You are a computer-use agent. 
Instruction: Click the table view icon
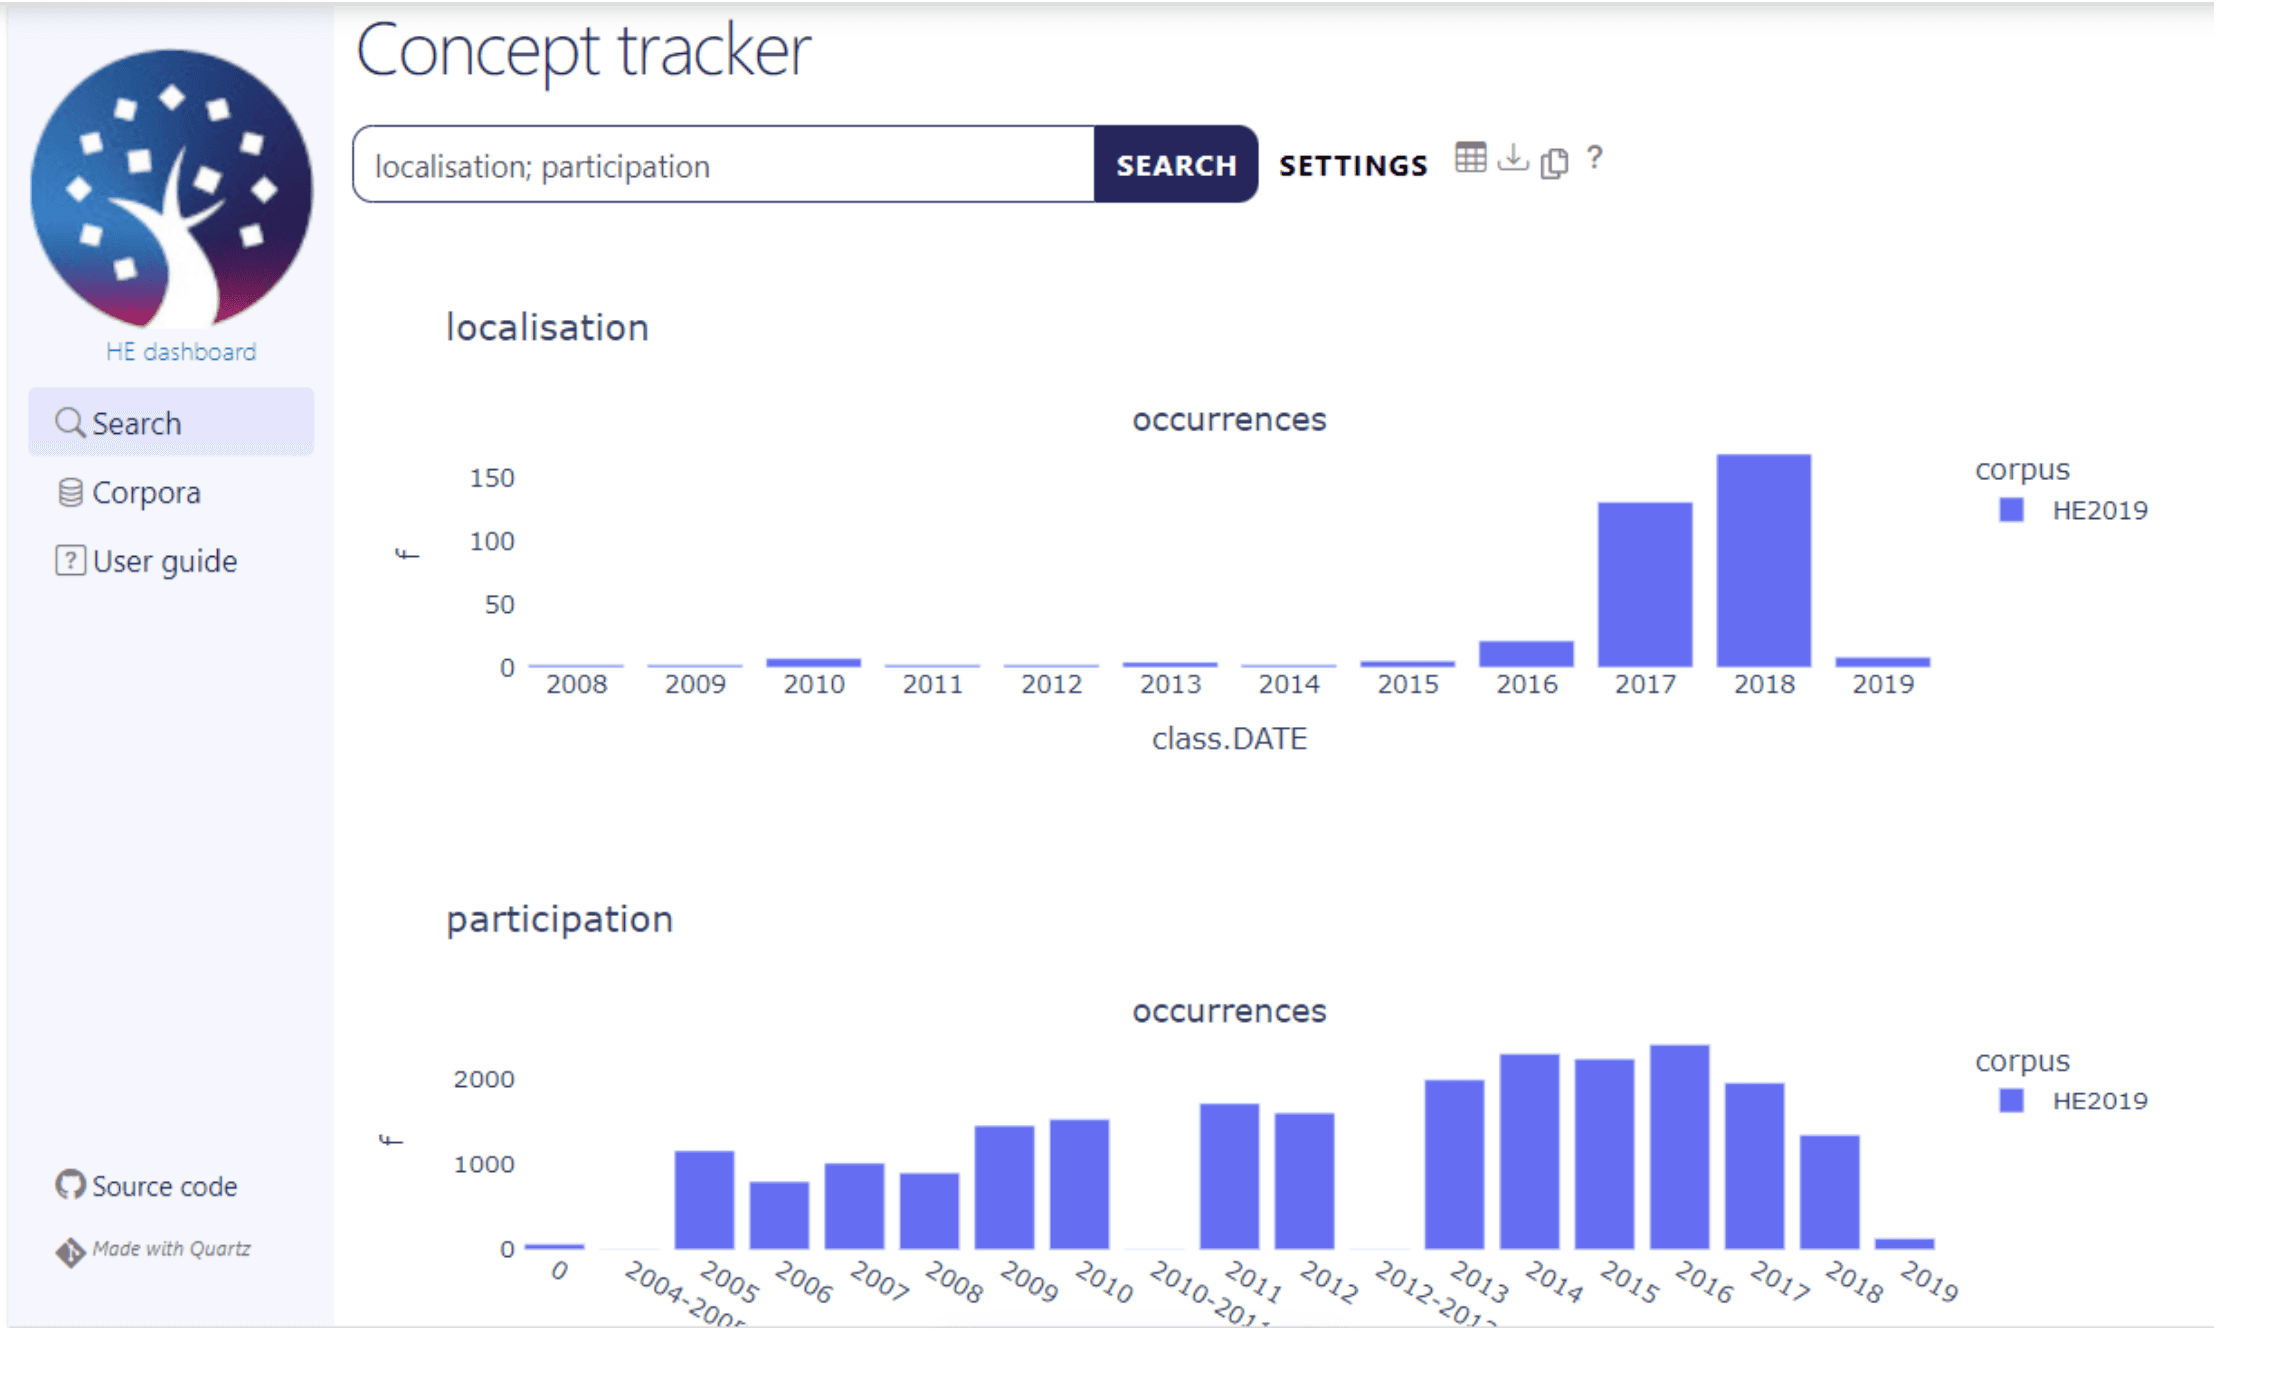click(x=1469, y=158)
